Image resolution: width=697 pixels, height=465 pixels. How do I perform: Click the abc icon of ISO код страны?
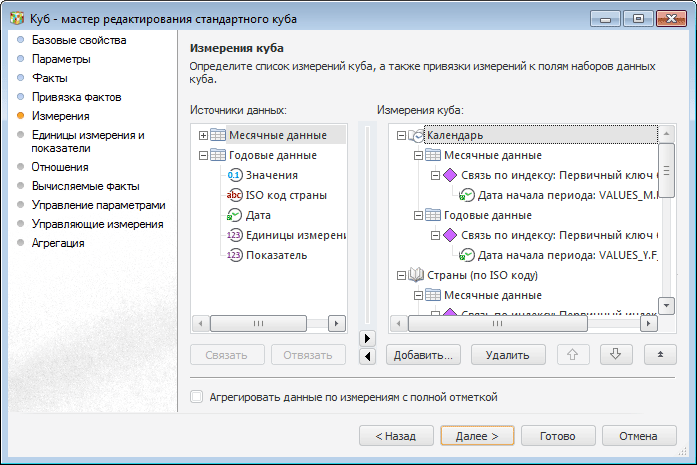235,195
